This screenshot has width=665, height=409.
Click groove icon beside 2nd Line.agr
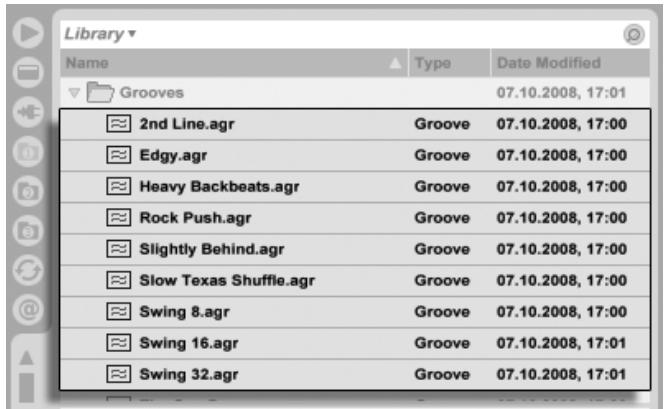coord(118,124)
